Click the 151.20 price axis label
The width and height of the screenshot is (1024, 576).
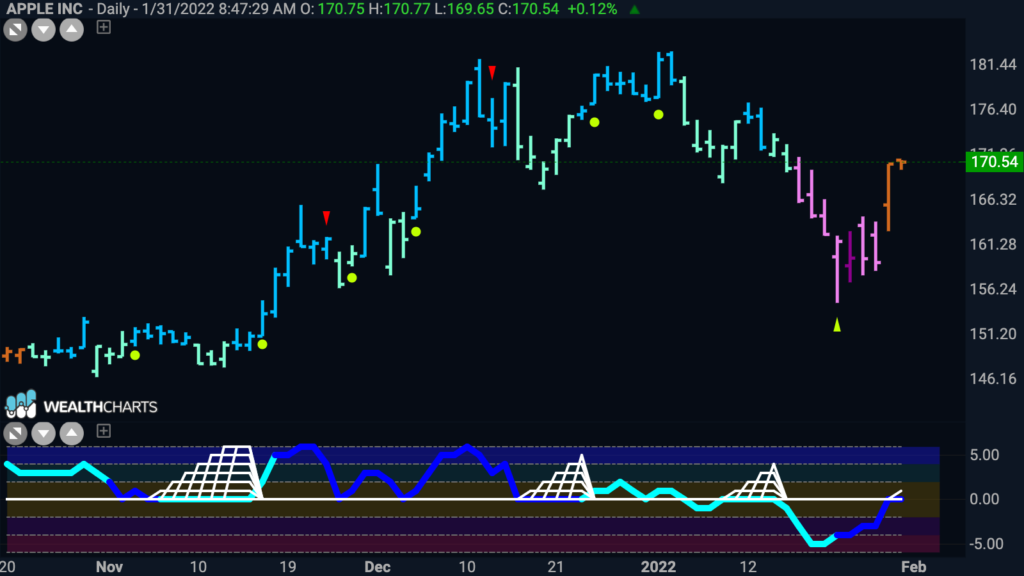click(993, 334)
